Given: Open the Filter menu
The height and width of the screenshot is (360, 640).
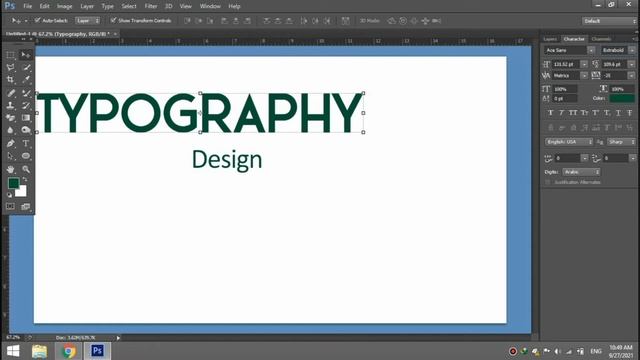Looking at the screenshot, I should (x=151, y=6).
